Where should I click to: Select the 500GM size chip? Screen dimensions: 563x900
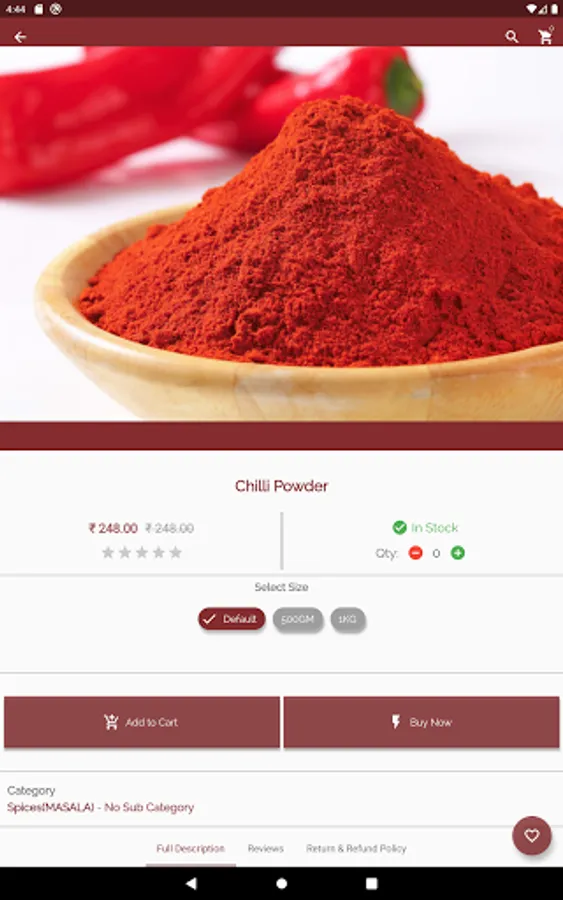tap(297, 619)
